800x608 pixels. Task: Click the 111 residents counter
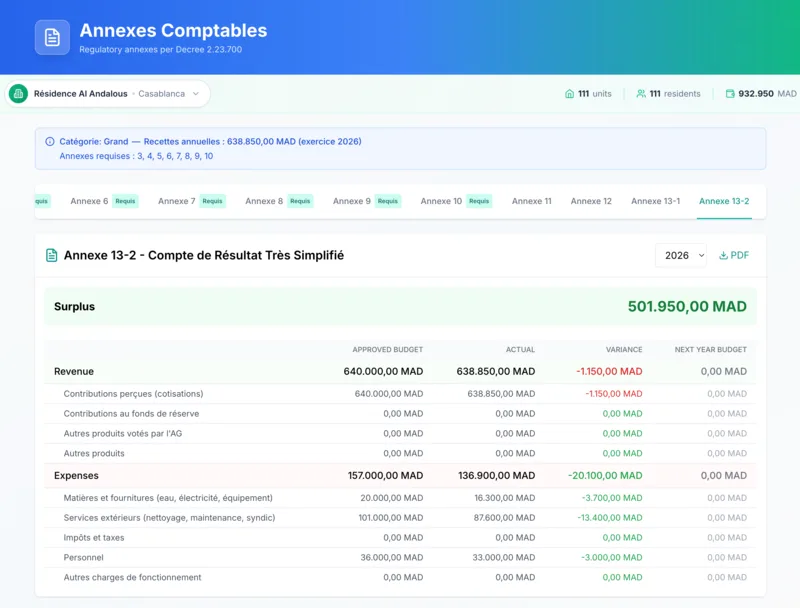coord(668,94)
